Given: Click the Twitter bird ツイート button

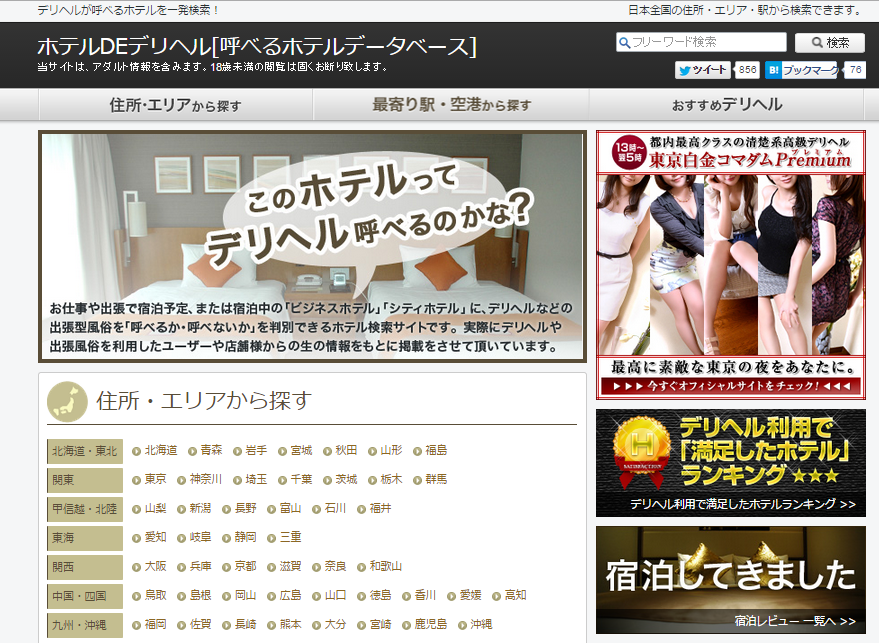Looking at the screenshot, I should [x=703, y=70].
